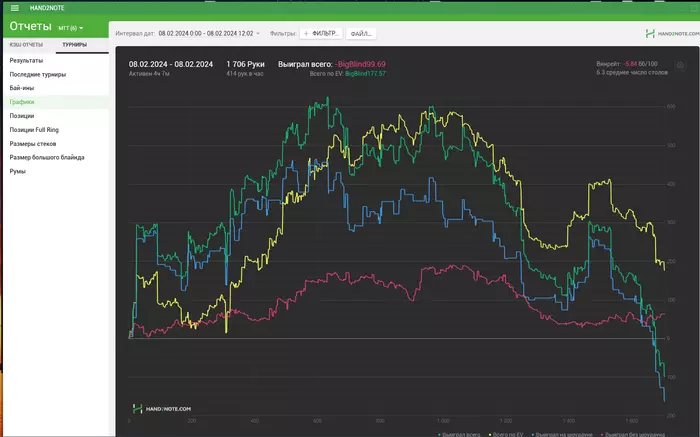Click the '1 706 Руки' hand count

tap(245, 64)
